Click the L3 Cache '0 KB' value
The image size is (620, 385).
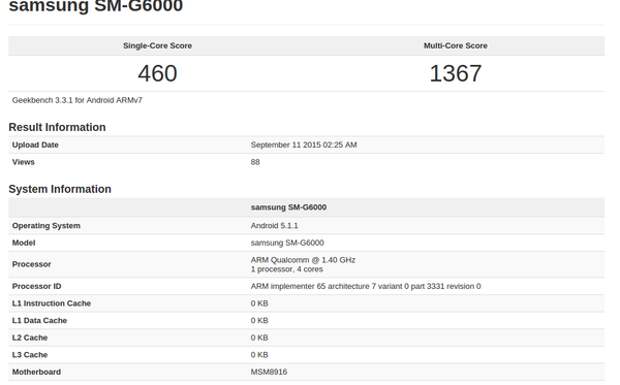click(x=259, y=355)
